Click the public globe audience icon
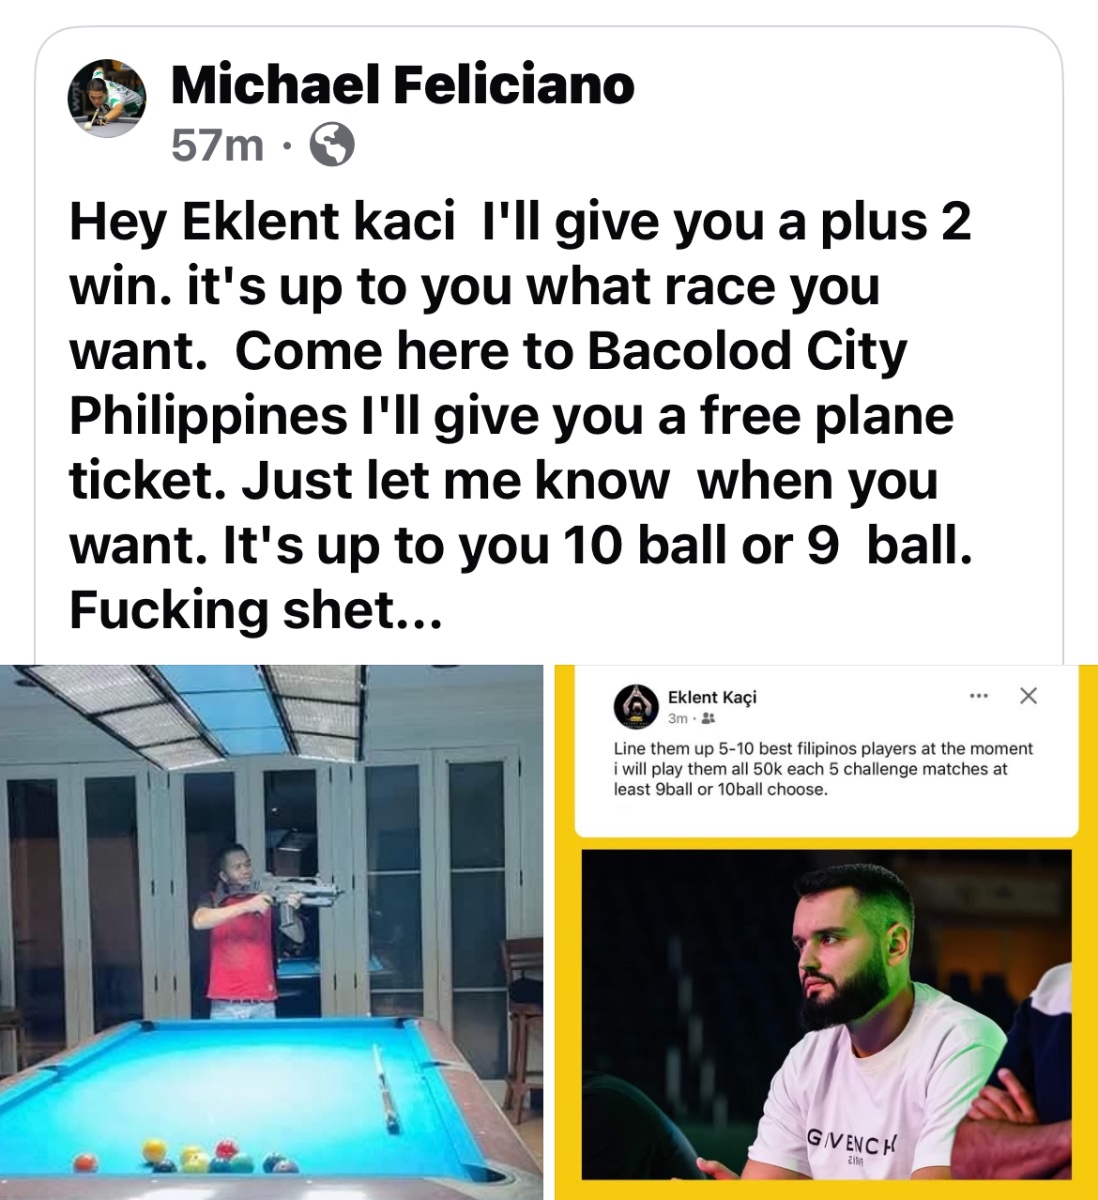This screenshot has height=1200, width=1098. (x=332, y=146)
